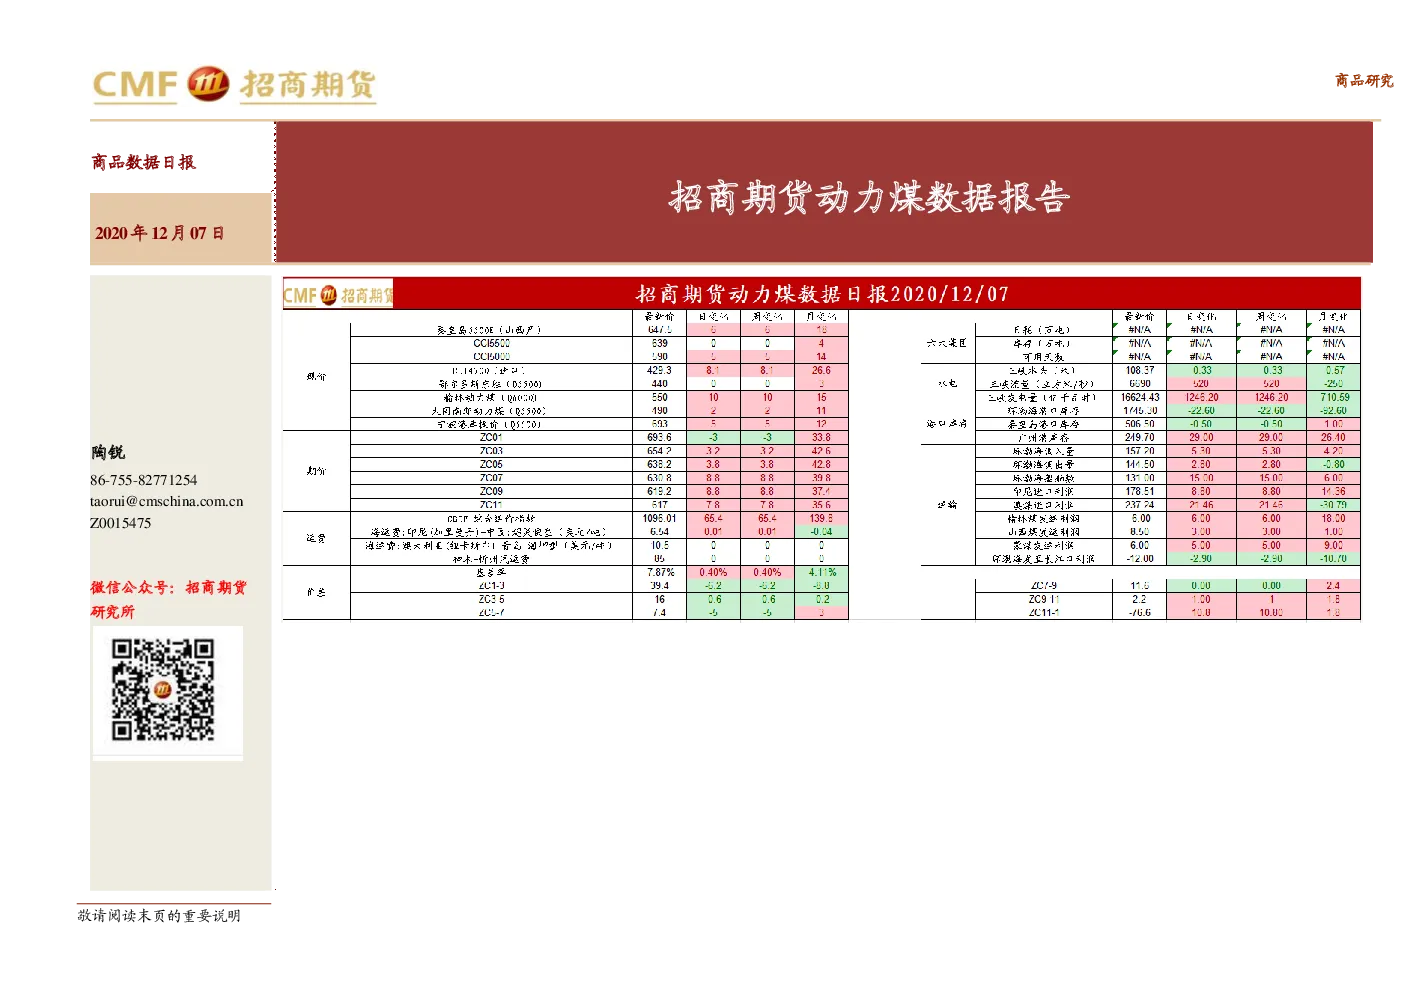This screenshot has height=992, width=1403.
Task: Click the value 178.51
Action: pyautogui.click(x=1140, y=491)
